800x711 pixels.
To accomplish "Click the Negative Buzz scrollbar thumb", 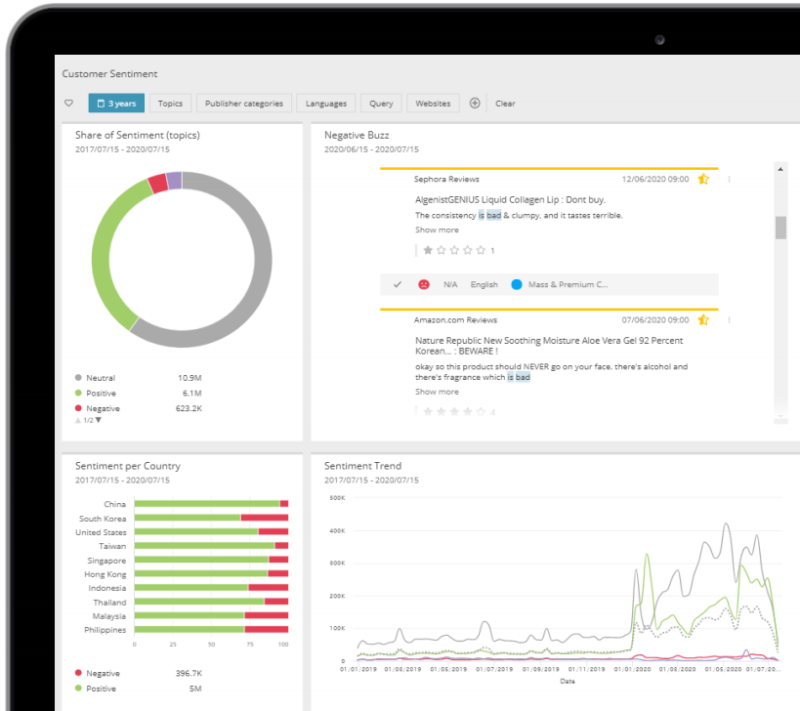I will pos(781,227).
